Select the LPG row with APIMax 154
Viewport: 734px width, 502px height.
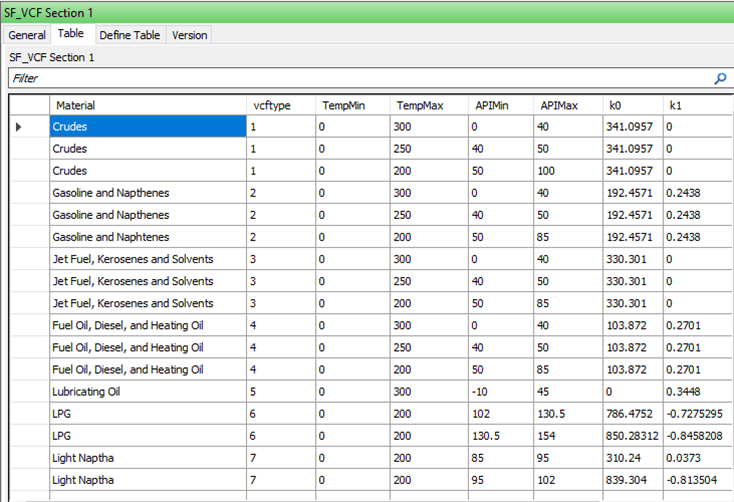click(x=148, y=436)
